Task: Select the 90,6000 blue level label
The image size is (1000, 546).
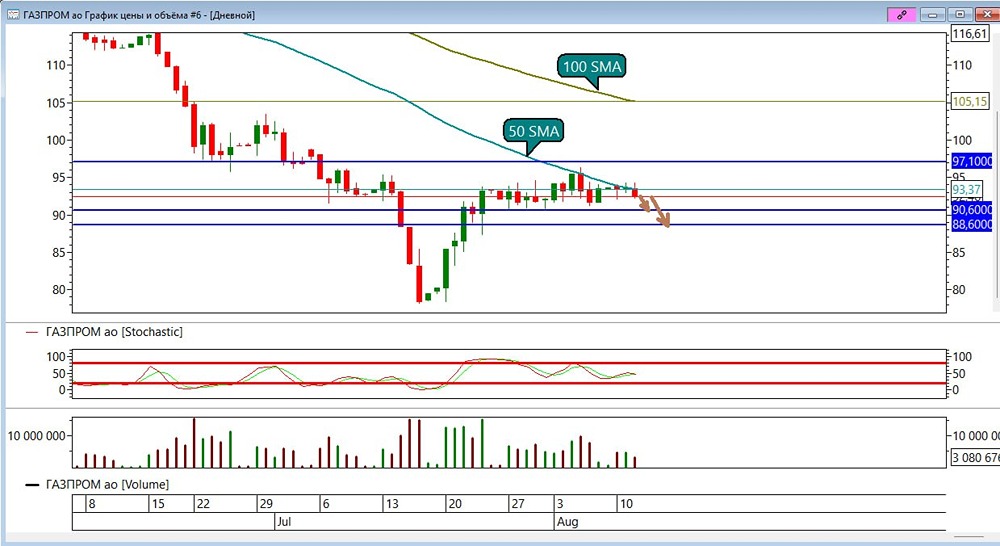Action: coord(972,210)
